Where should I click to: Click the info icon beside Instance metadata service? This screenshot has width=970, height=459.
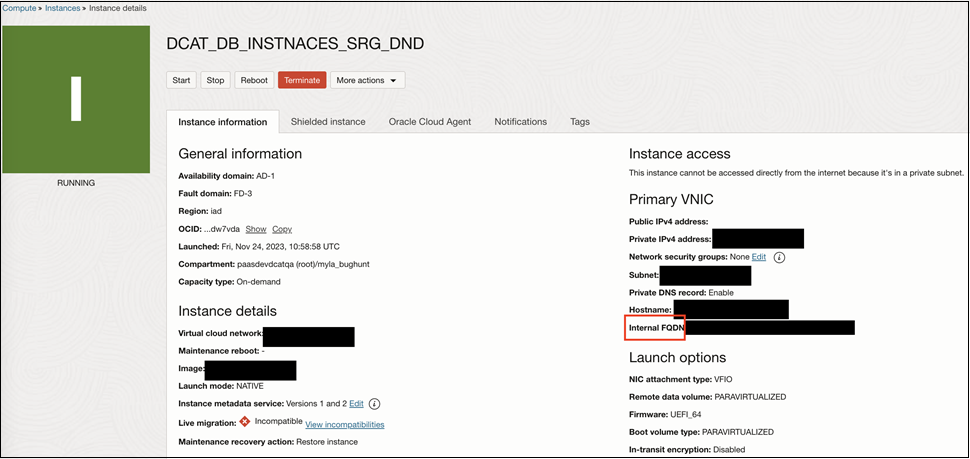(375, 404)
